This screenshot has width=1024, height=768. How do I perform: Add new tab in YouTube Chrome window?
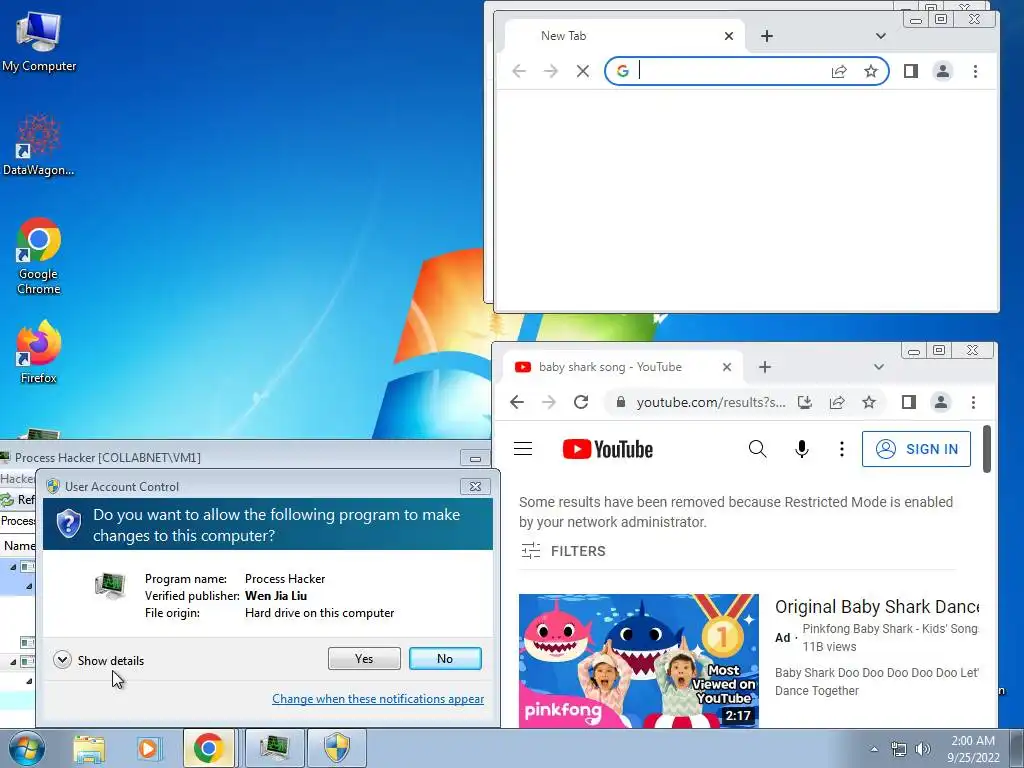[765, 367]
